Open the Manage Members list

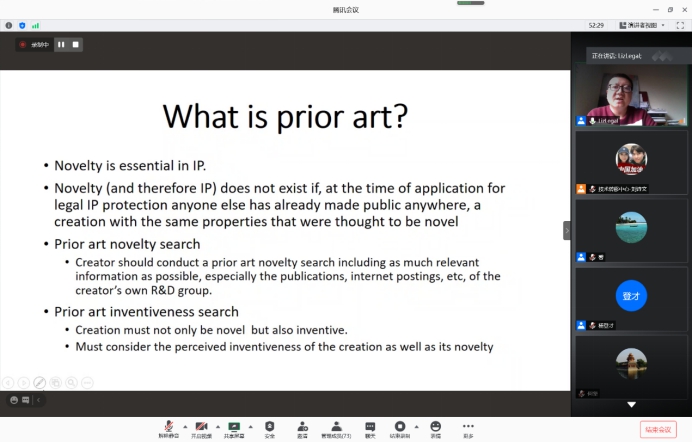(336, 427)
